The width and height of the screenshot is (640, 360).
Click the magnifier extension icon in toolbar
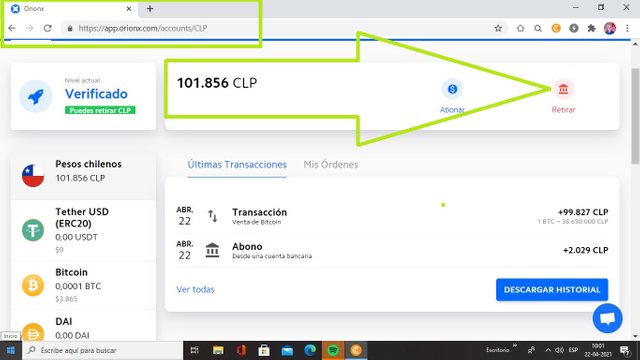tap(538, 28)
